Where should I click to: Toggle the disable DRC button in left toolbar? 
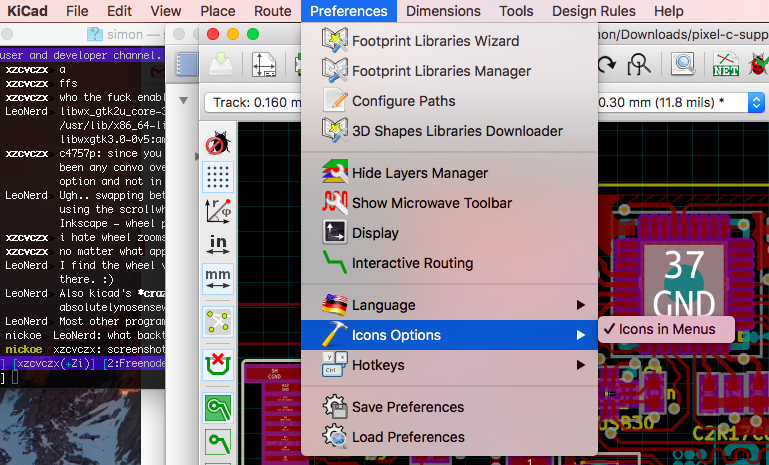217,144
